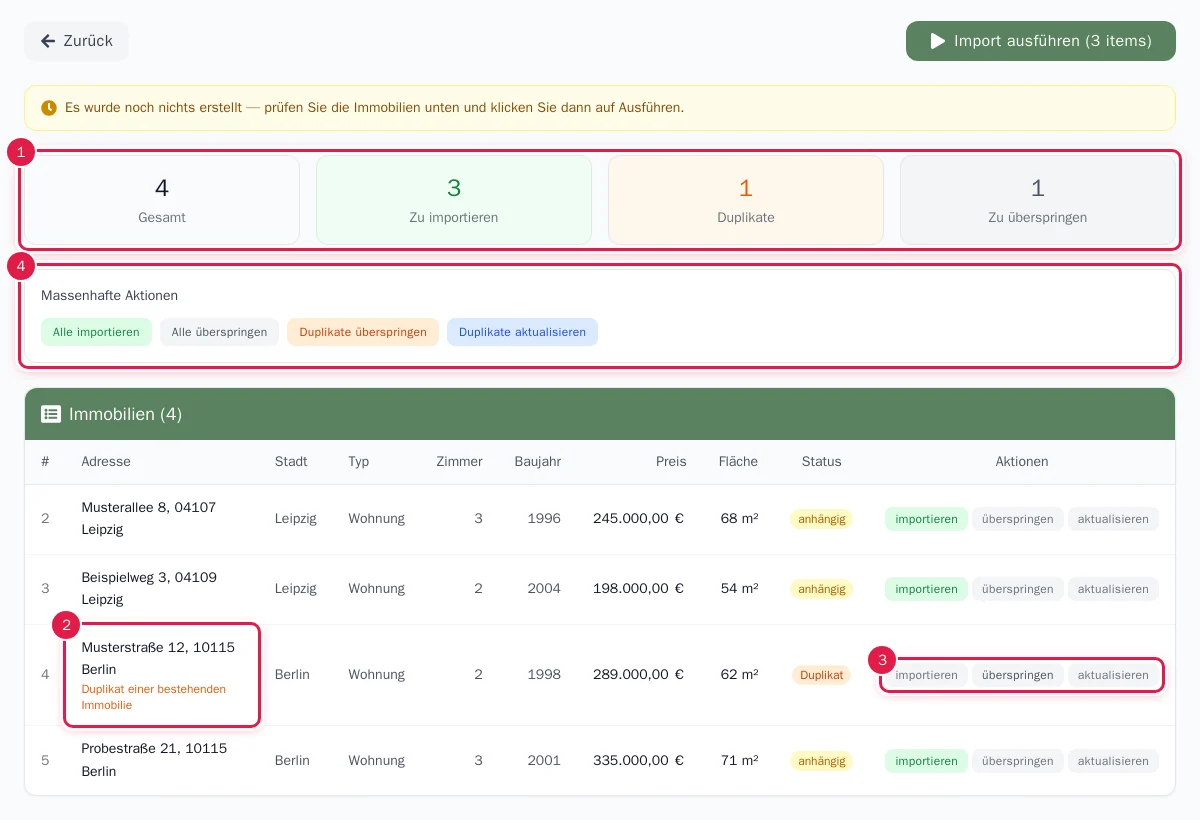
Task: Set Probestraße 21 row to aktualisieren
Action: pos(1113,761)
